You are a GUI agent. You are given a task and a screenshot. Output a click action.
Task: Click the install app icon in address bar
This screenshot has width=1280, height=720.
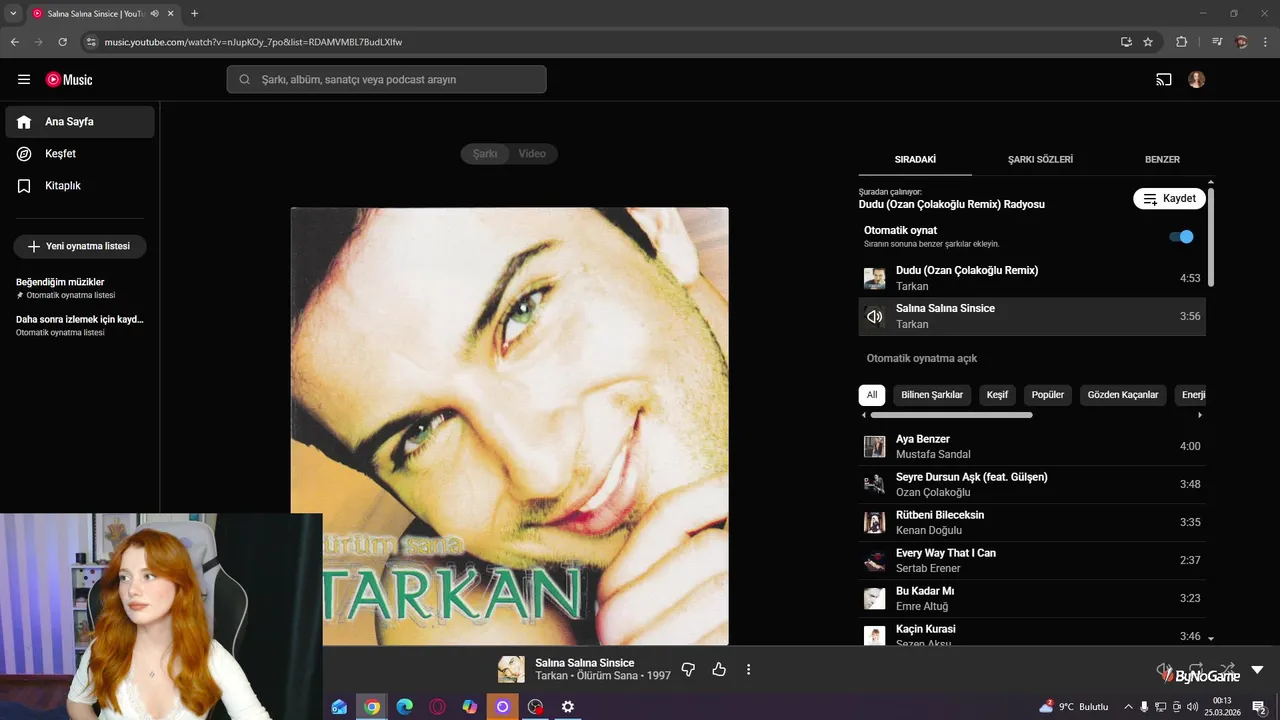pos(1126,42)
